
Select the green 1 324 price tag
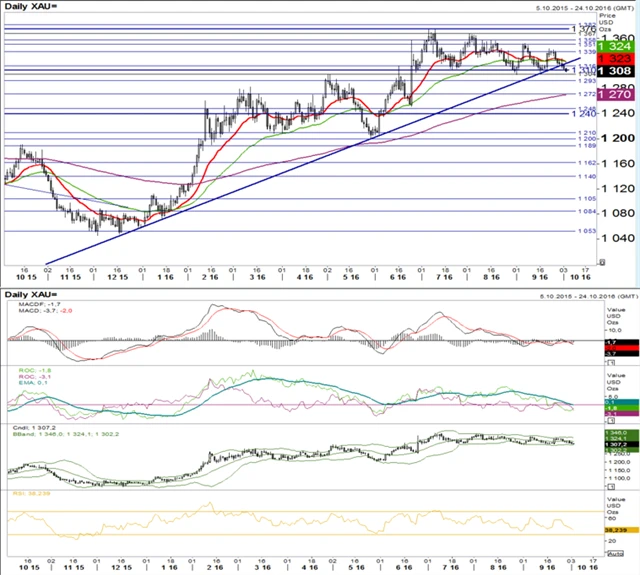tap(619, 46)
